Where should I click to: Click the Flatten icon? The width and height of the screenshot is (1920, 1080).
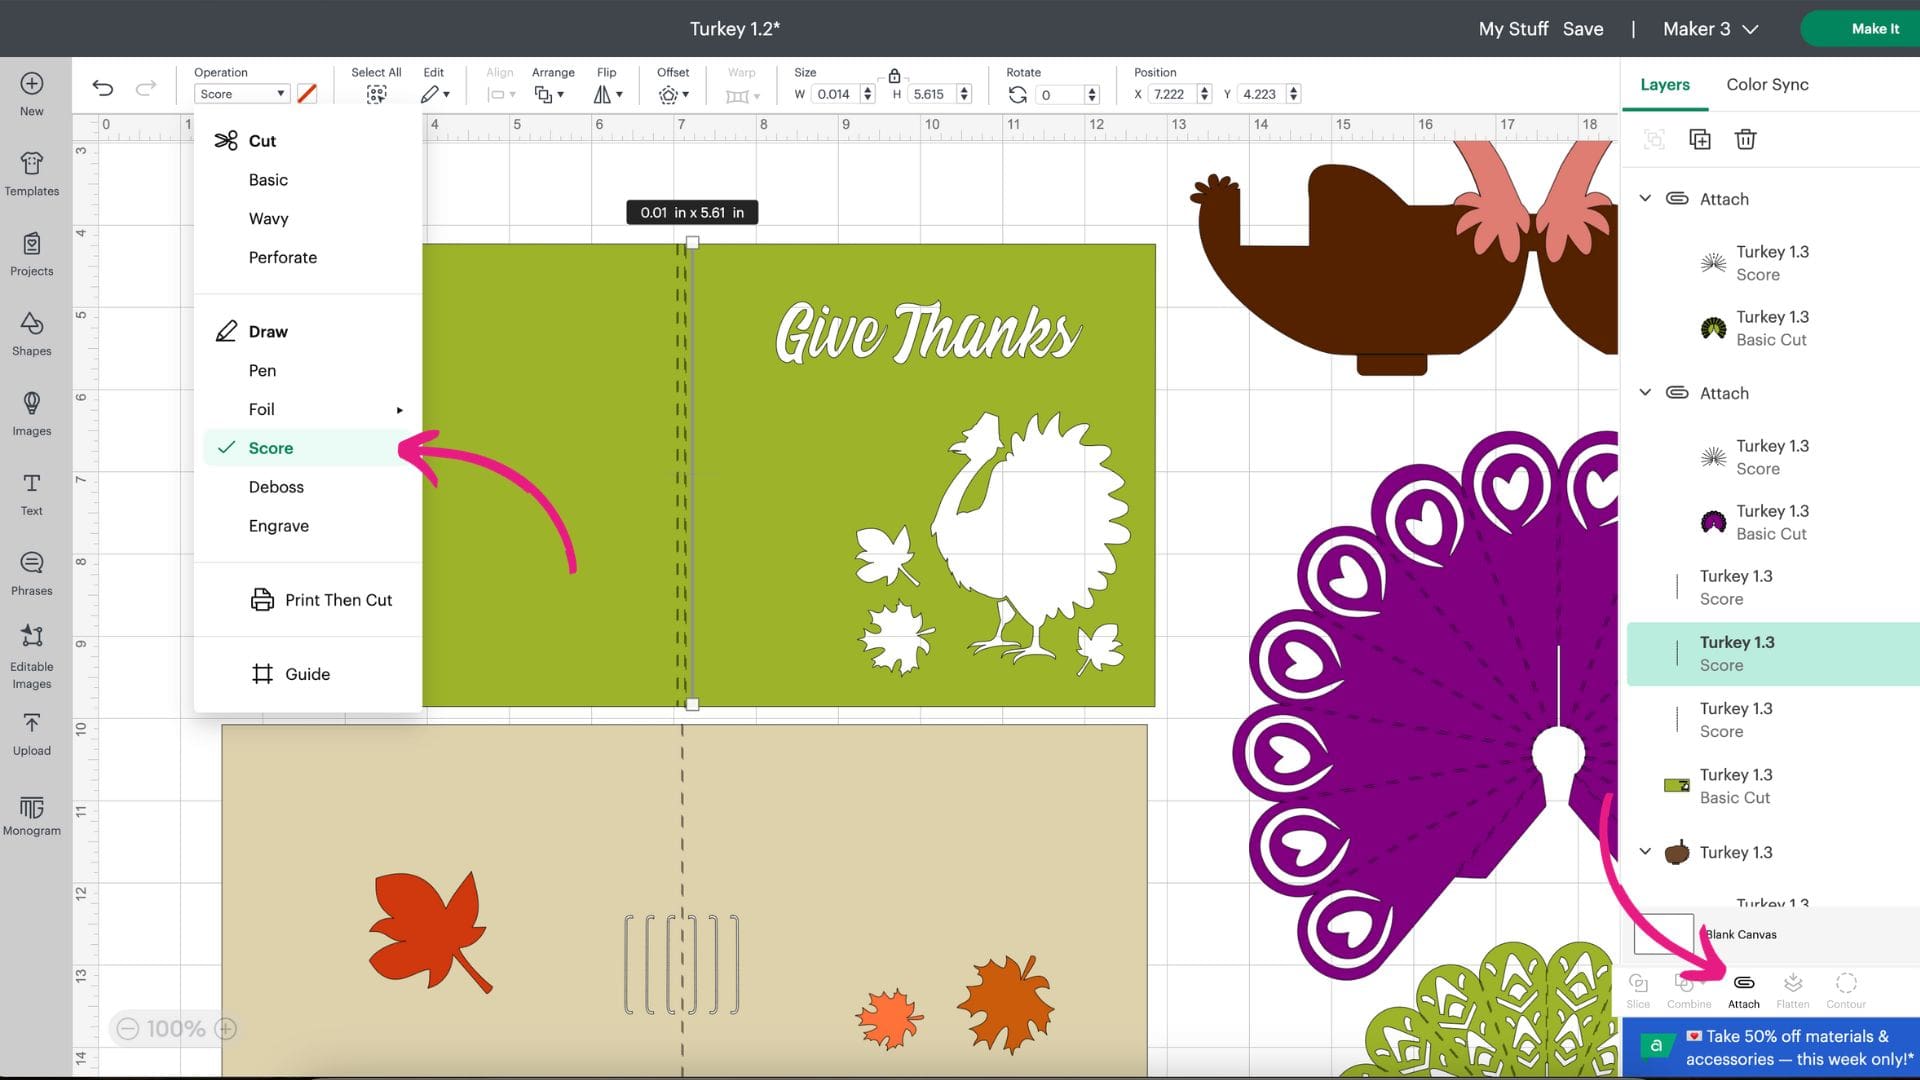(1792, 989)
